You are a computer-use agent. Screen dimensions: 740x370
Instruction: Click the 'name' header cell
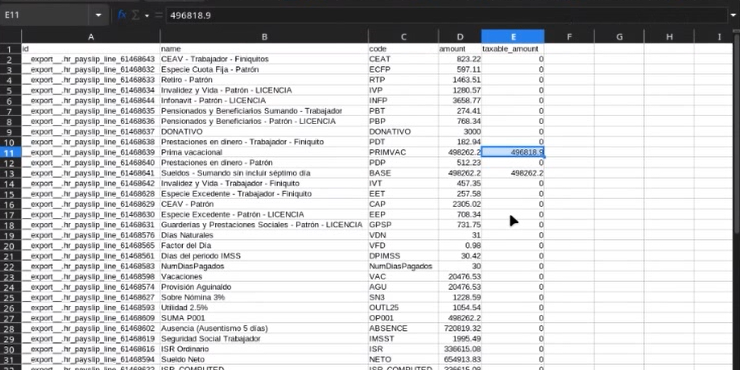coord(264,49)
